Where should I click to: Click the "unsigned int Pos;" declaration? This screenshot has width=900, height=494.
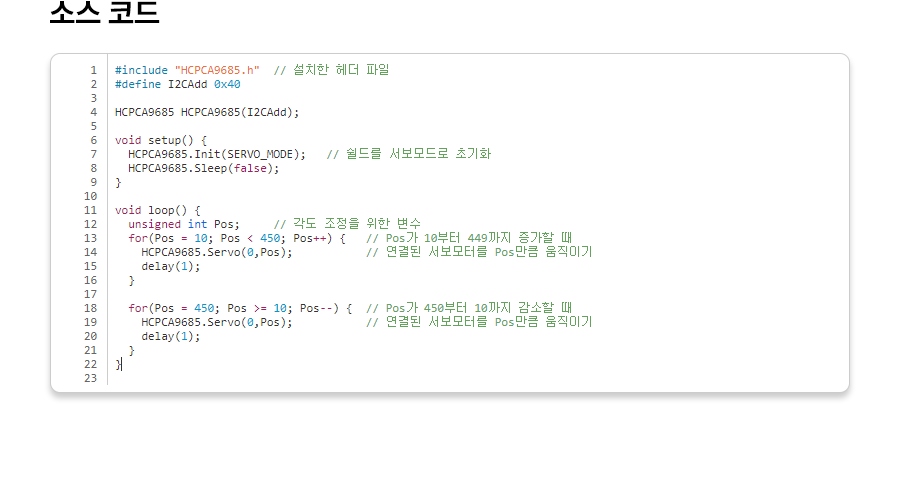184,224
